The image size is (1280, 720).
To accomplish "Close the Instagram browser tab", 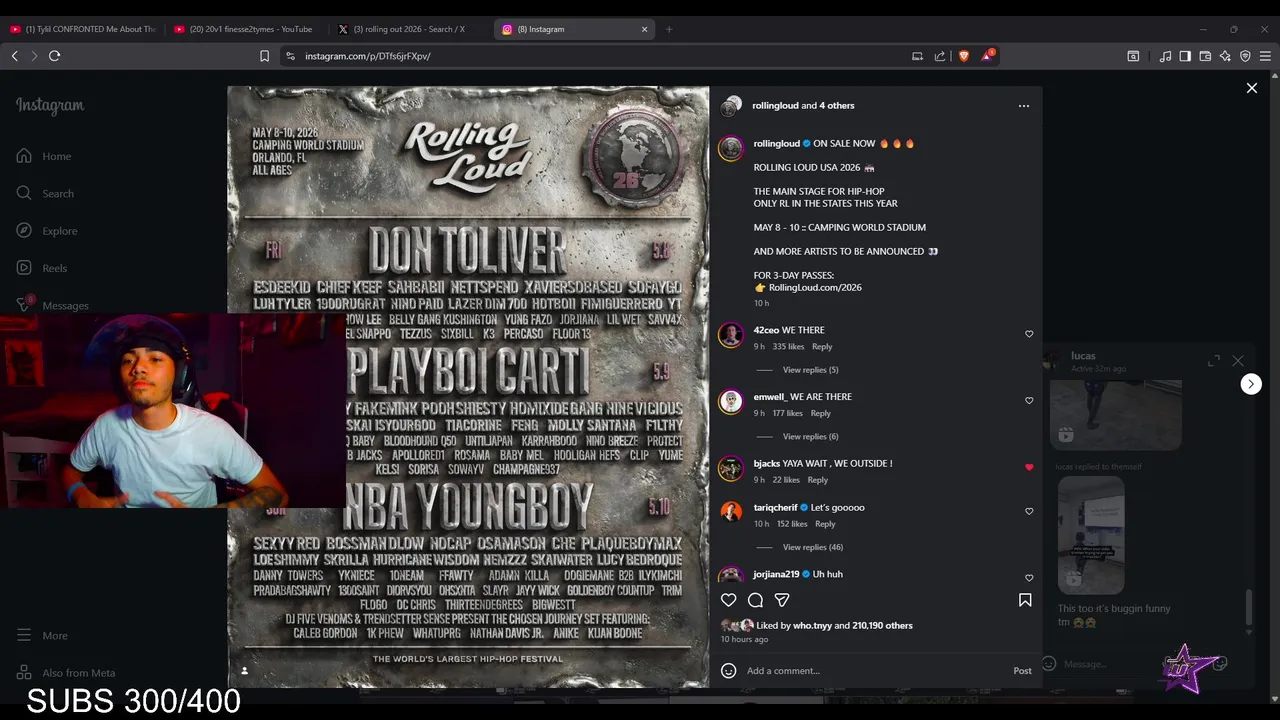I will coord(644,29).
